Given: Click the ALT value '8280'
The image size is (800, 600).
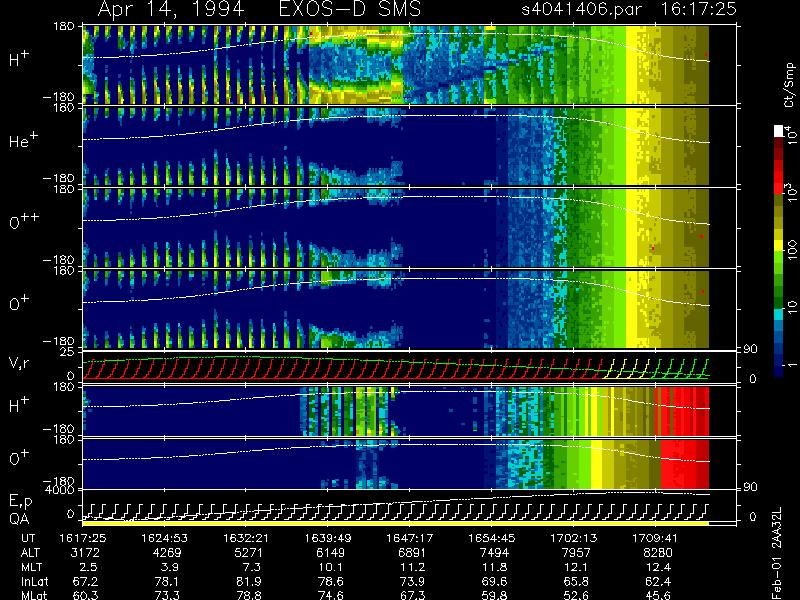Looking at the screenshot, I should (658, 553).
